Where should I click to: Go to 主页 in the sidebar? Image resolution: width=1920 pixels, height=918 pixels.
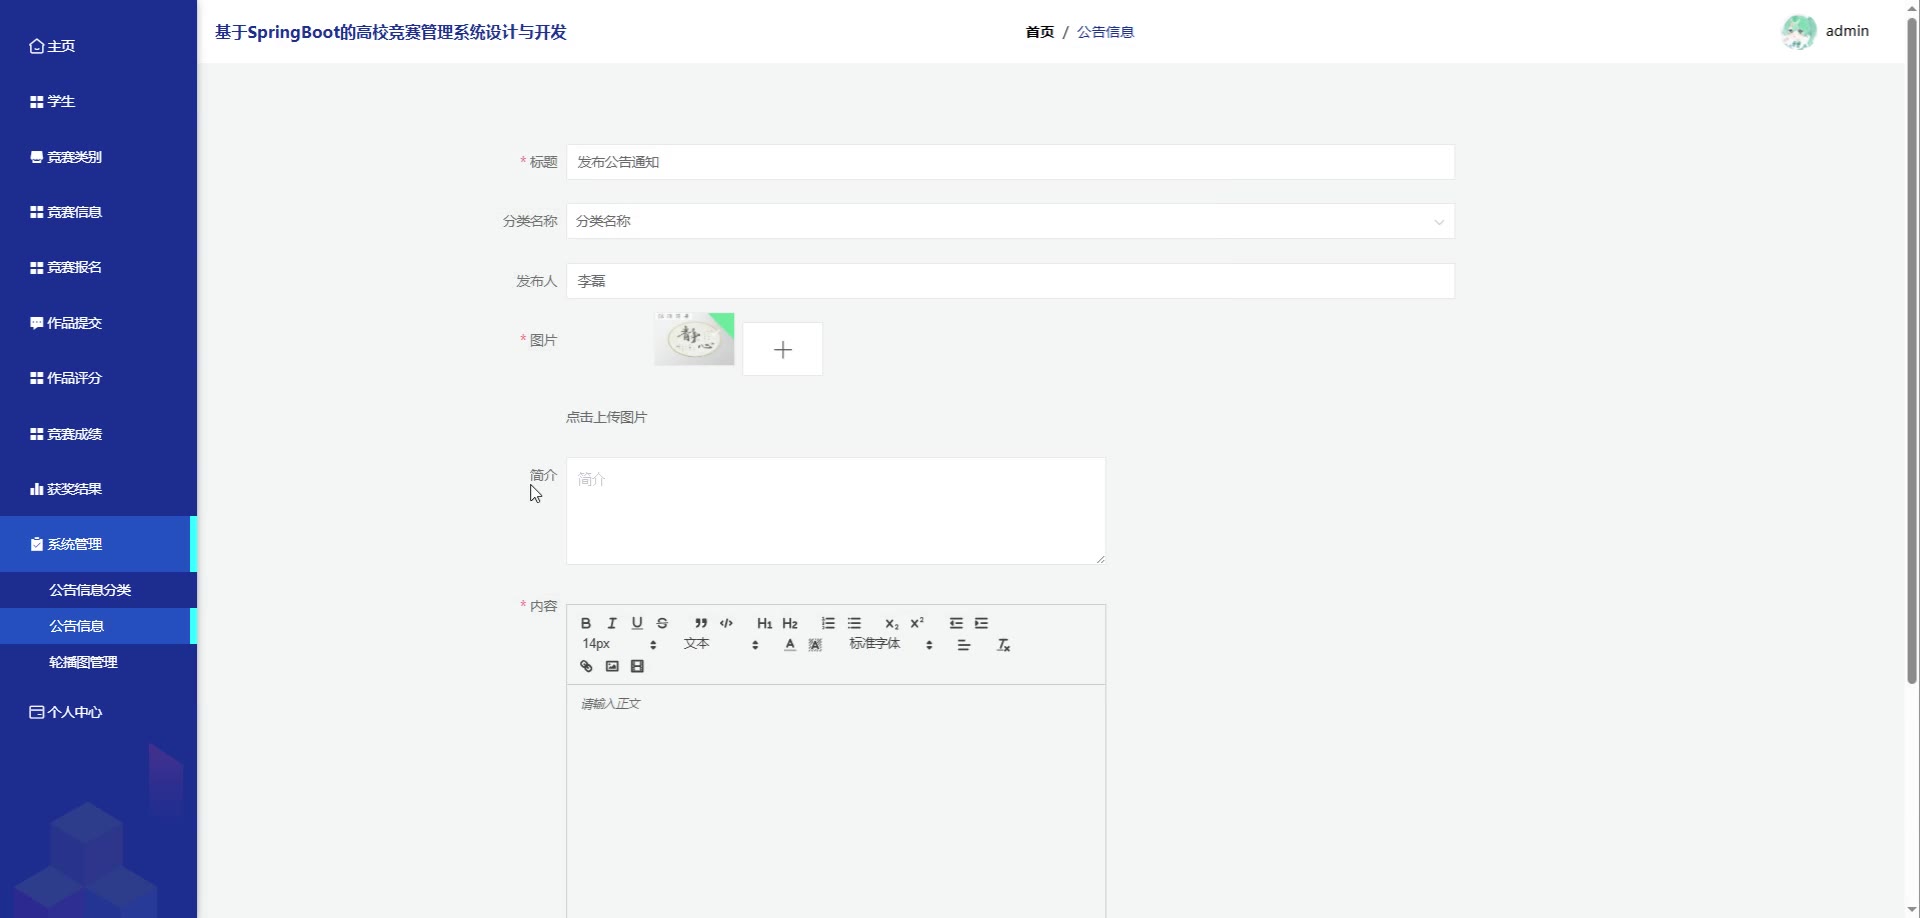point(98,46)
